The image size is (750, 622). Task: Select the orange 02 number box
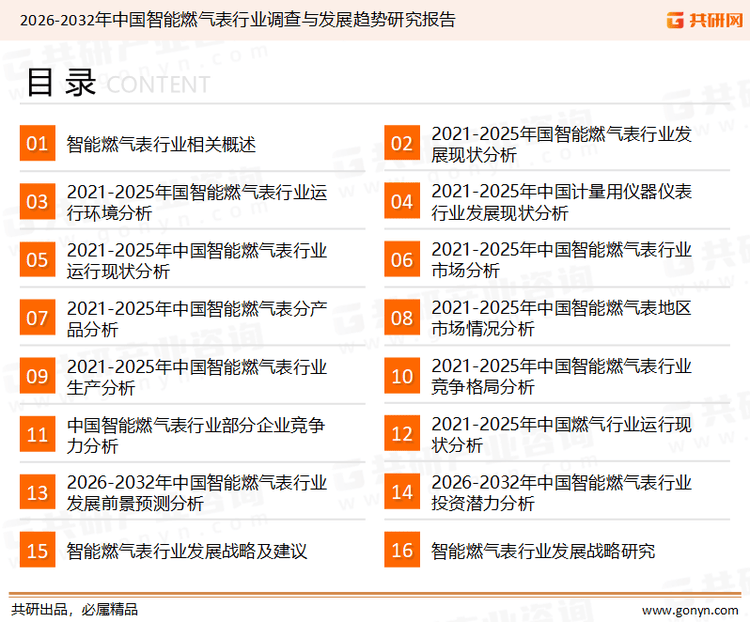pos(401,144)
